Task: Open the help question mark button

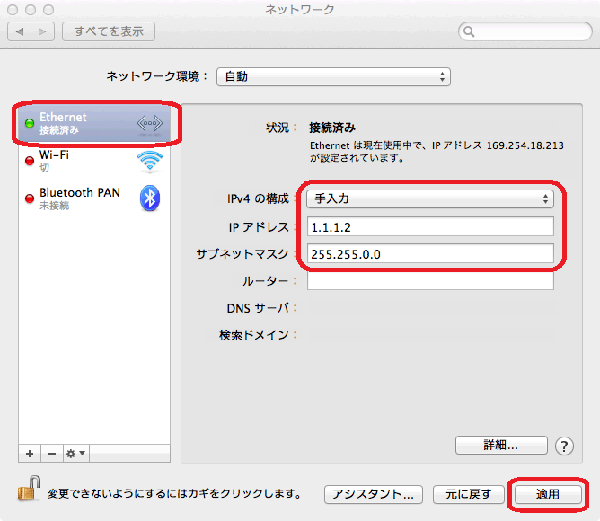Action: [564, 446]
